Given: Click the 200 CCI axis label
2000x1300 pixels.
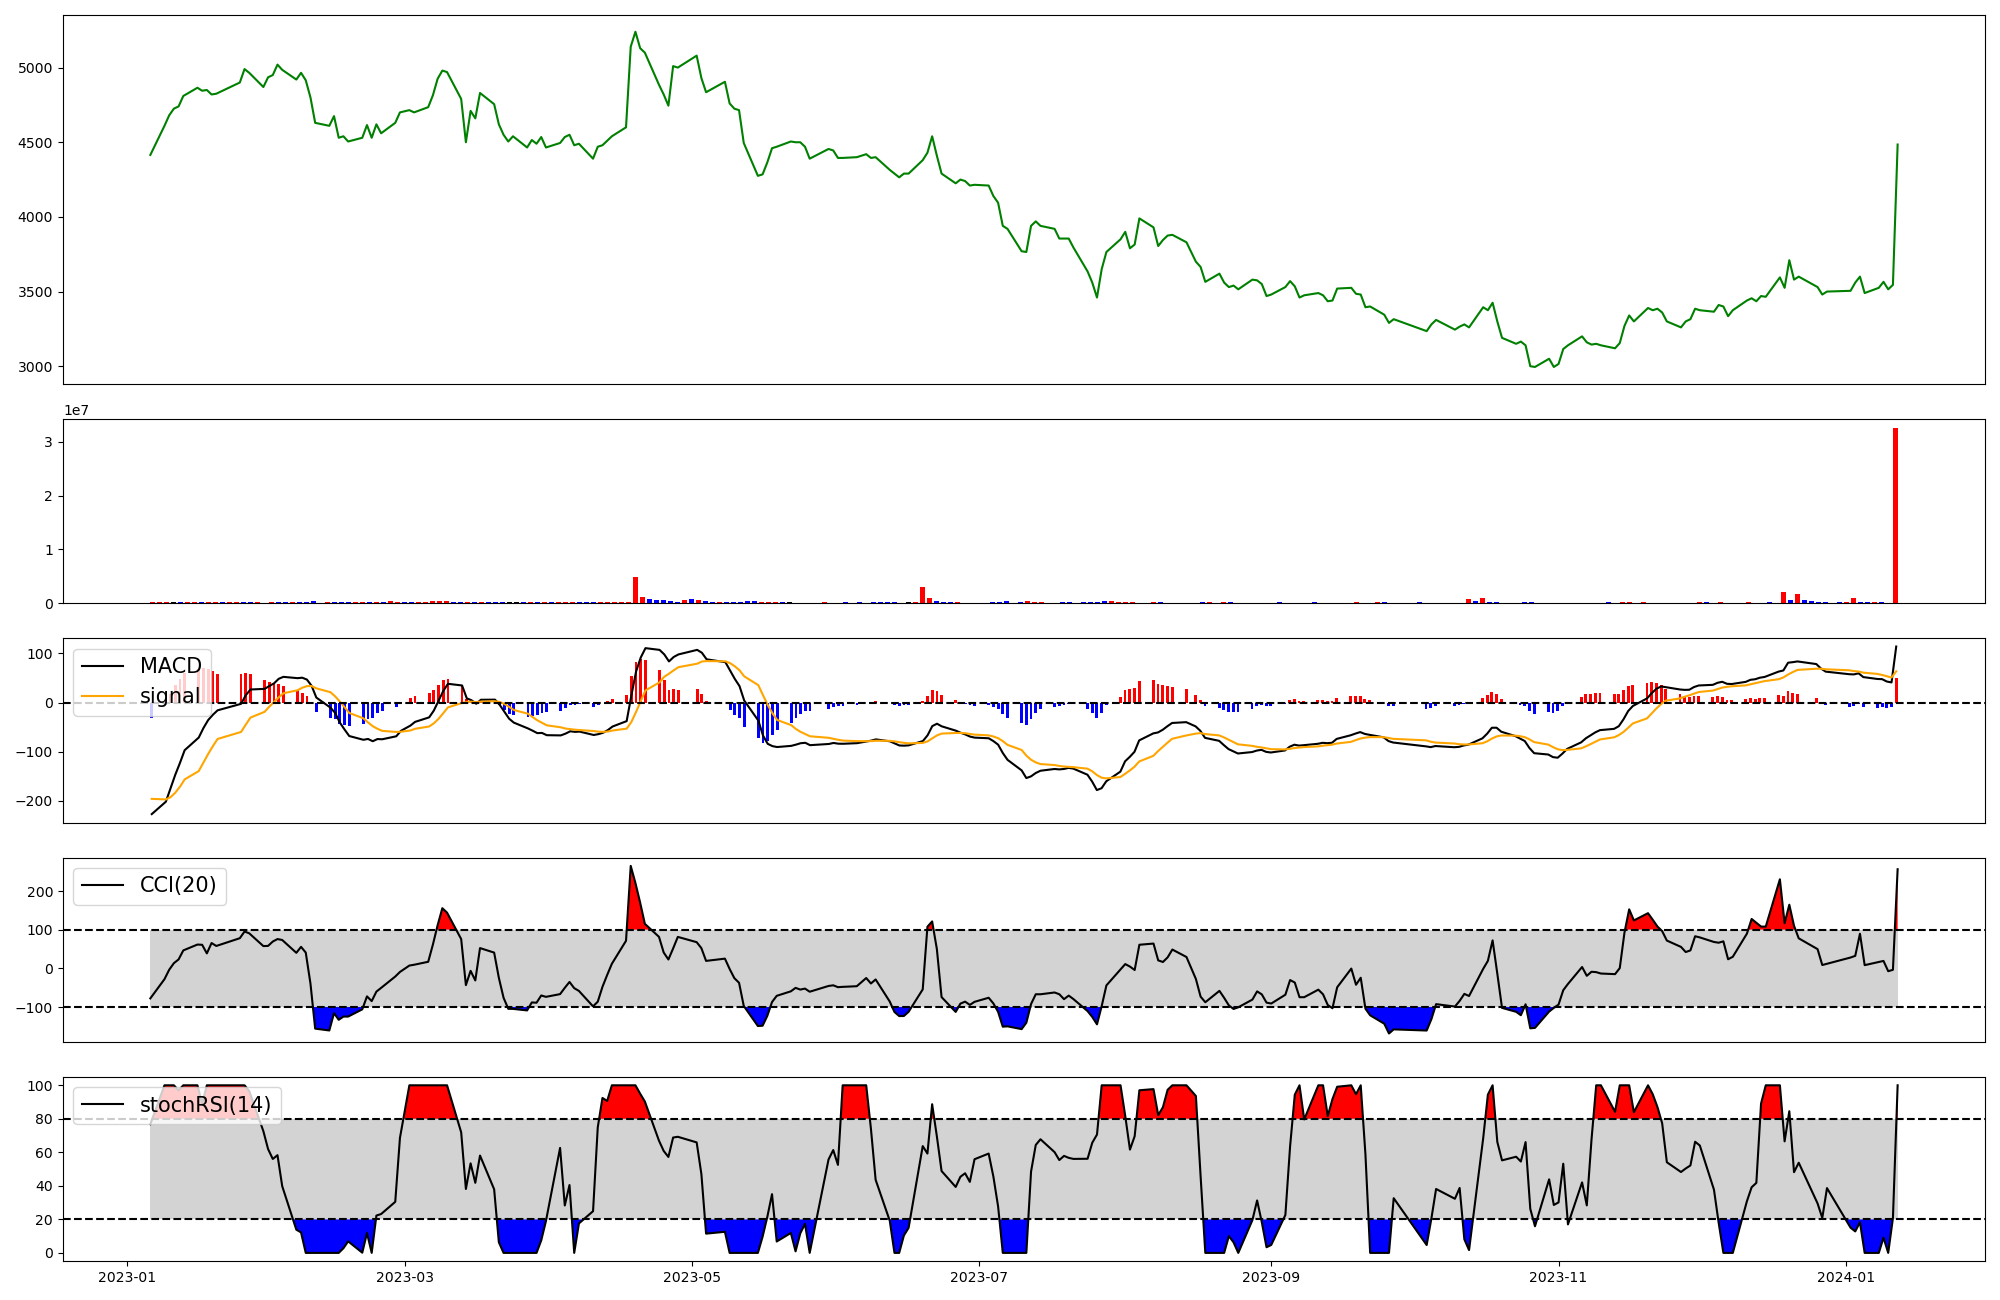Looking at the screenshot, I should click(41, 891).
